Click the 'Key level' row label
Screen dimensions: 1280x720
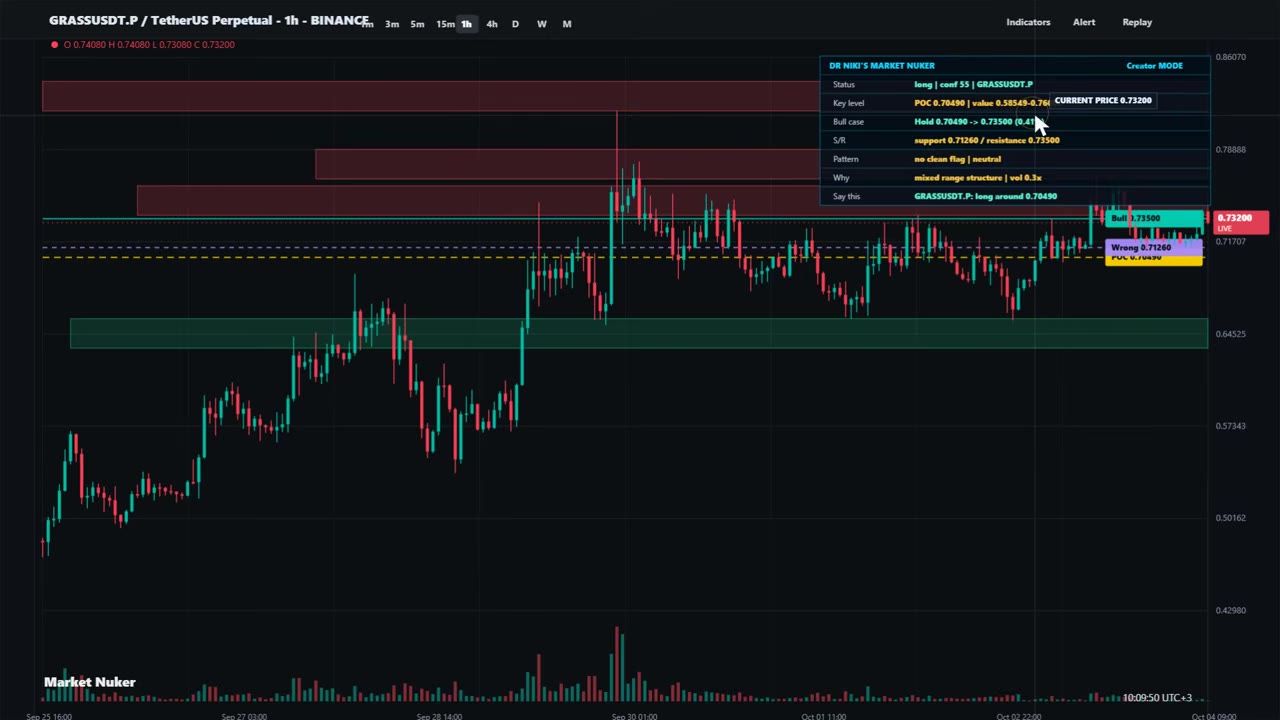(848, 103)
